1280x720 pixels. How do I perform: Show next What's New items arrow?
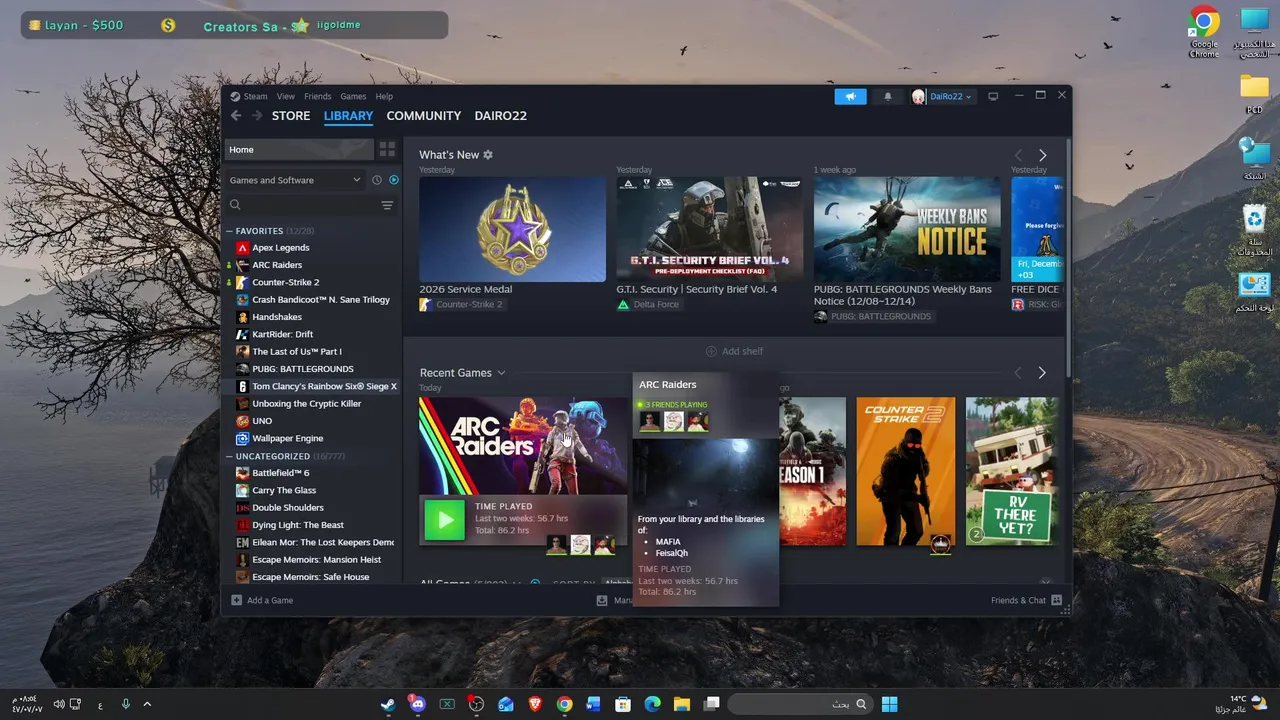coord(1042,155)
